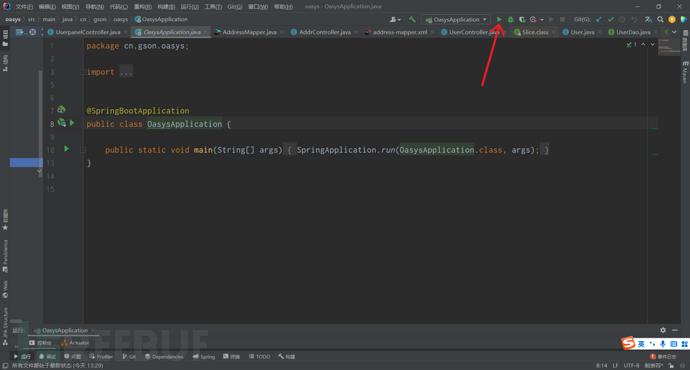Open the Console tab in run panel
The height and width of the screenshot is (370, 690).
(40, 343)
